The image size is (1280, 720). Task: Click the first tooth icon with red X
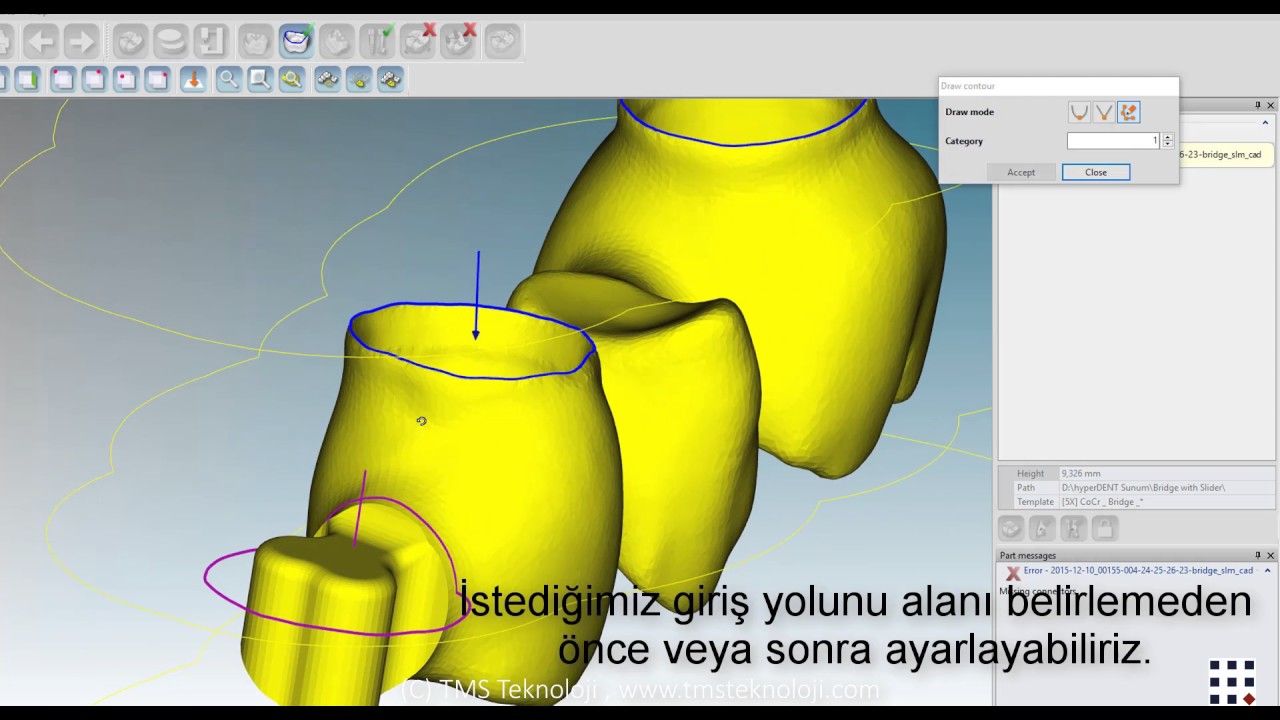click(x=418, y=41)
